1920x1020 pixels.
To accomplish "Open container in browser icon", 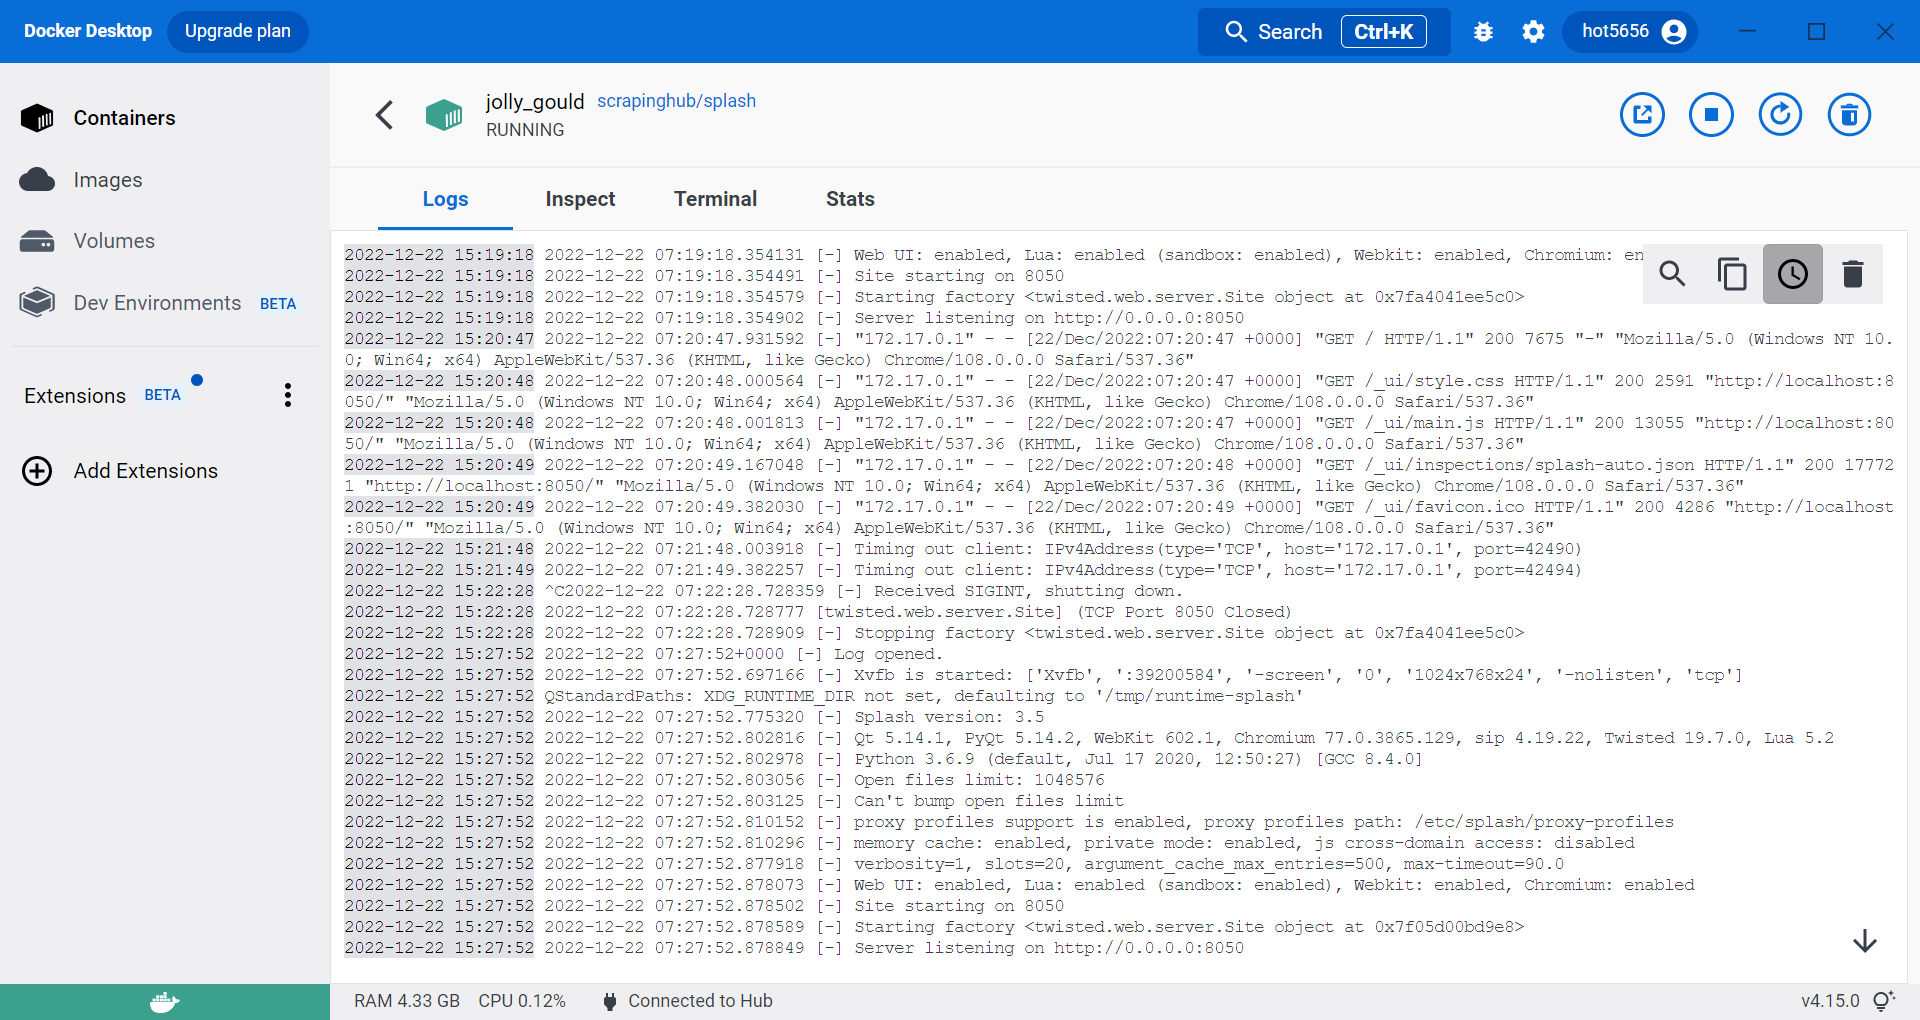I will click(x=1642, y=115).
